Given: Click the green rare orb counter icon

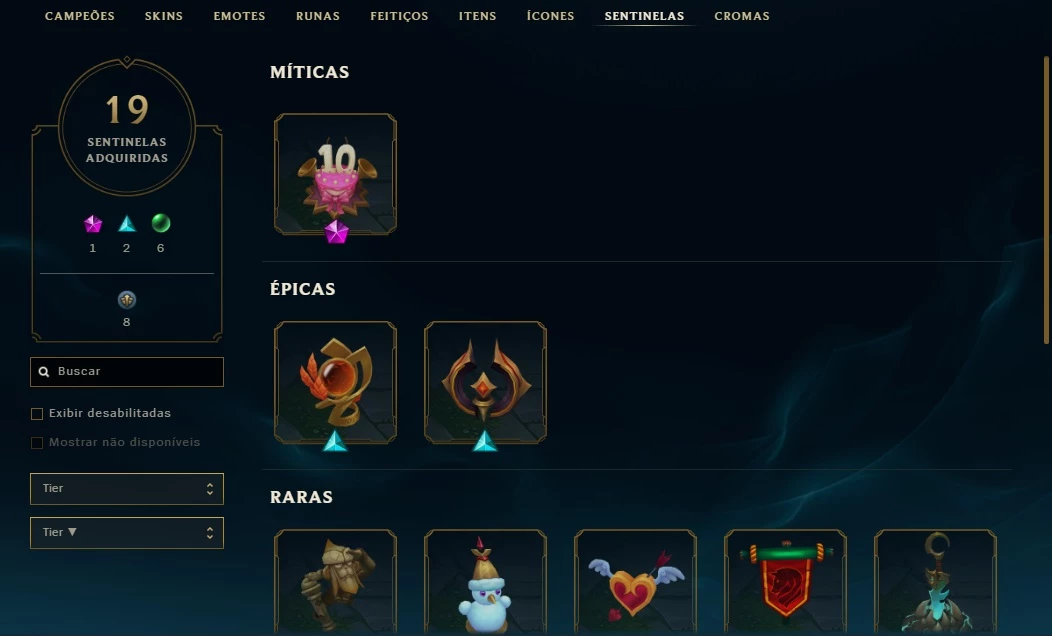Looking at the screenshot, I should (161, 223).
